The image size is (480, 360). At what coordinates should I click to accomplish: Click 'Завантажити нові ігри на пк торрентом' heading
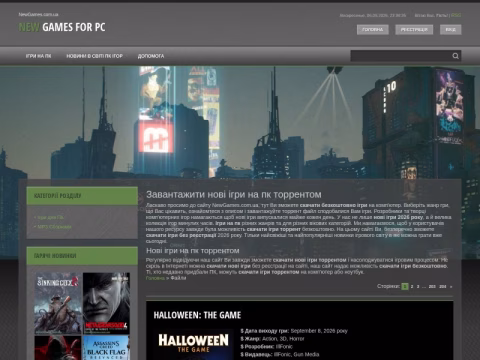pos(234,194)
